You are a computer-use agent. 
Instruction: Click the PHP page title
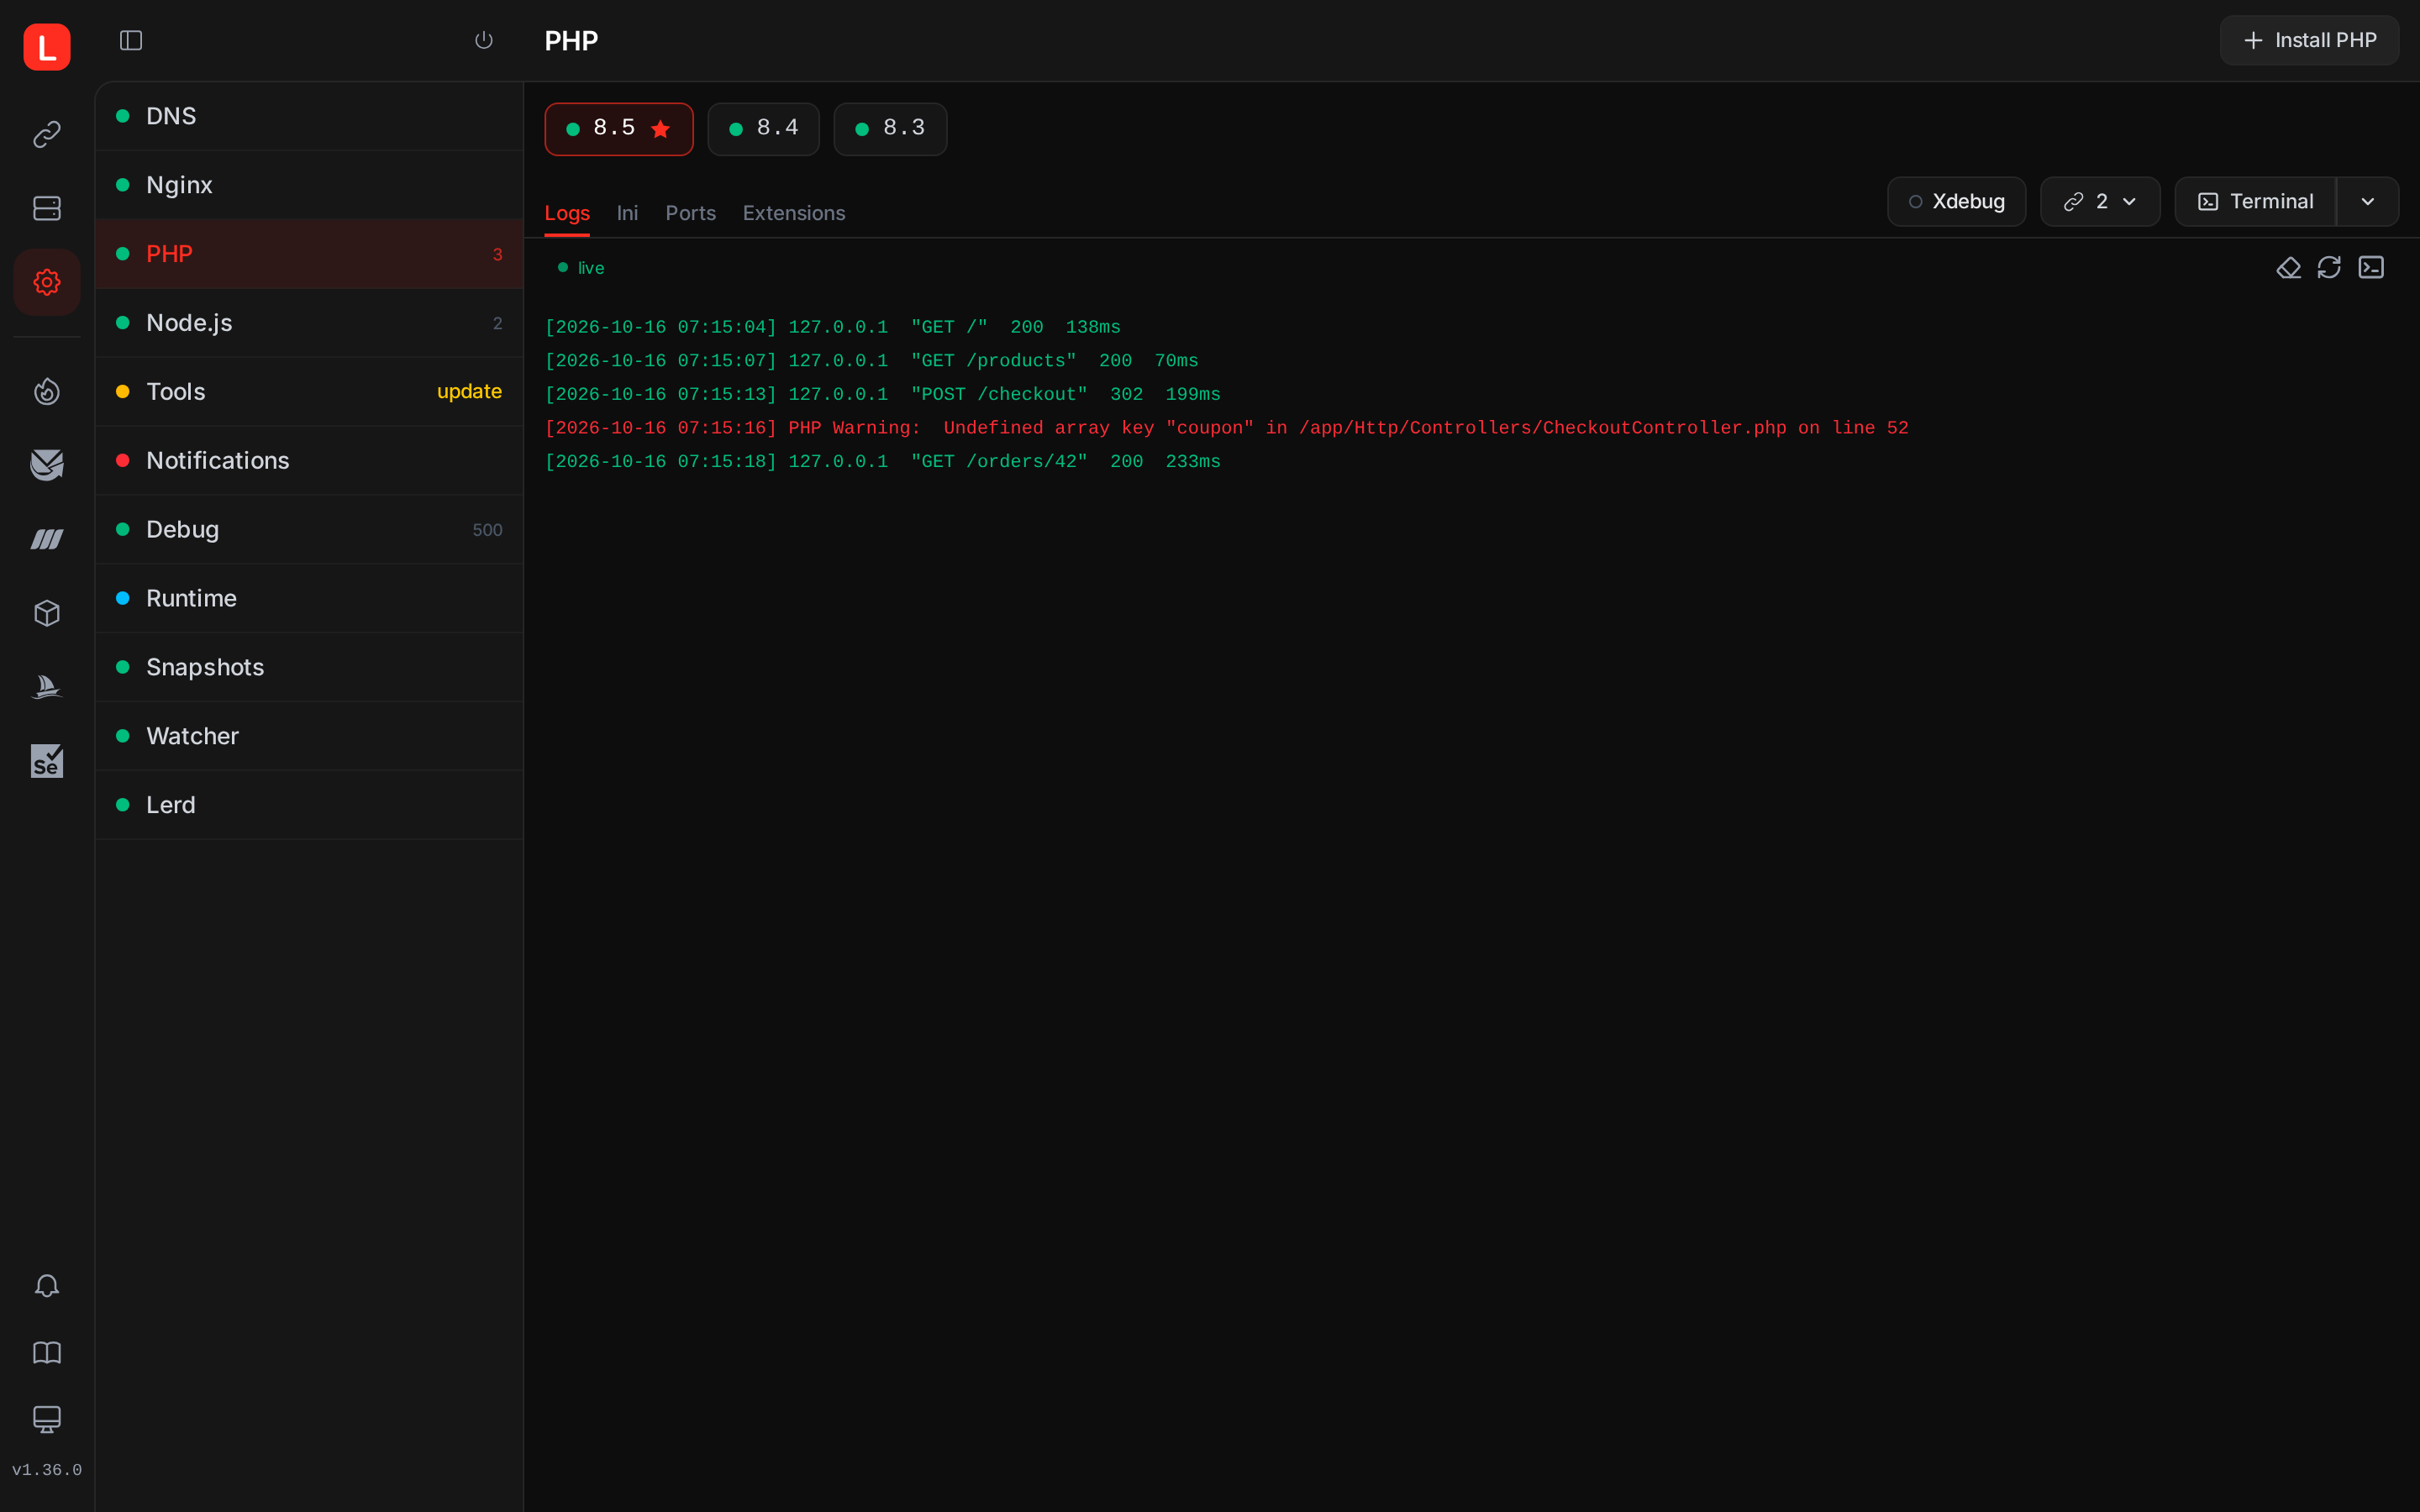click(571, 41)
